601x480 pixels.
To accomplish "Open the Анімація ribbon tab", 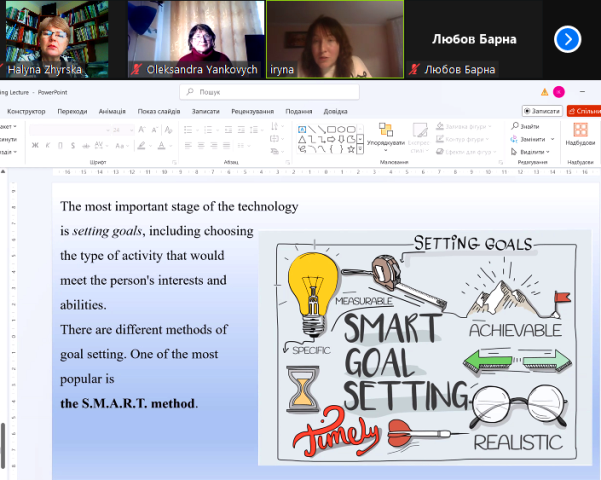I will (x=112, y=111).
